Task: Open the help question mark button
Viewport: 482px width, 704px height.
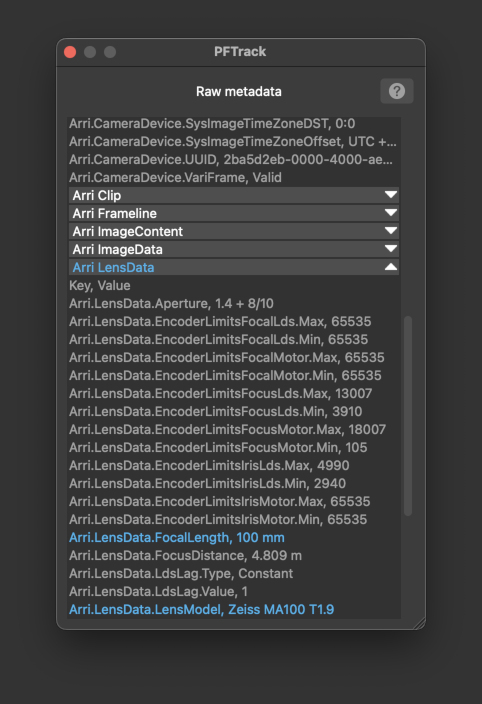Action: [397, 91]
